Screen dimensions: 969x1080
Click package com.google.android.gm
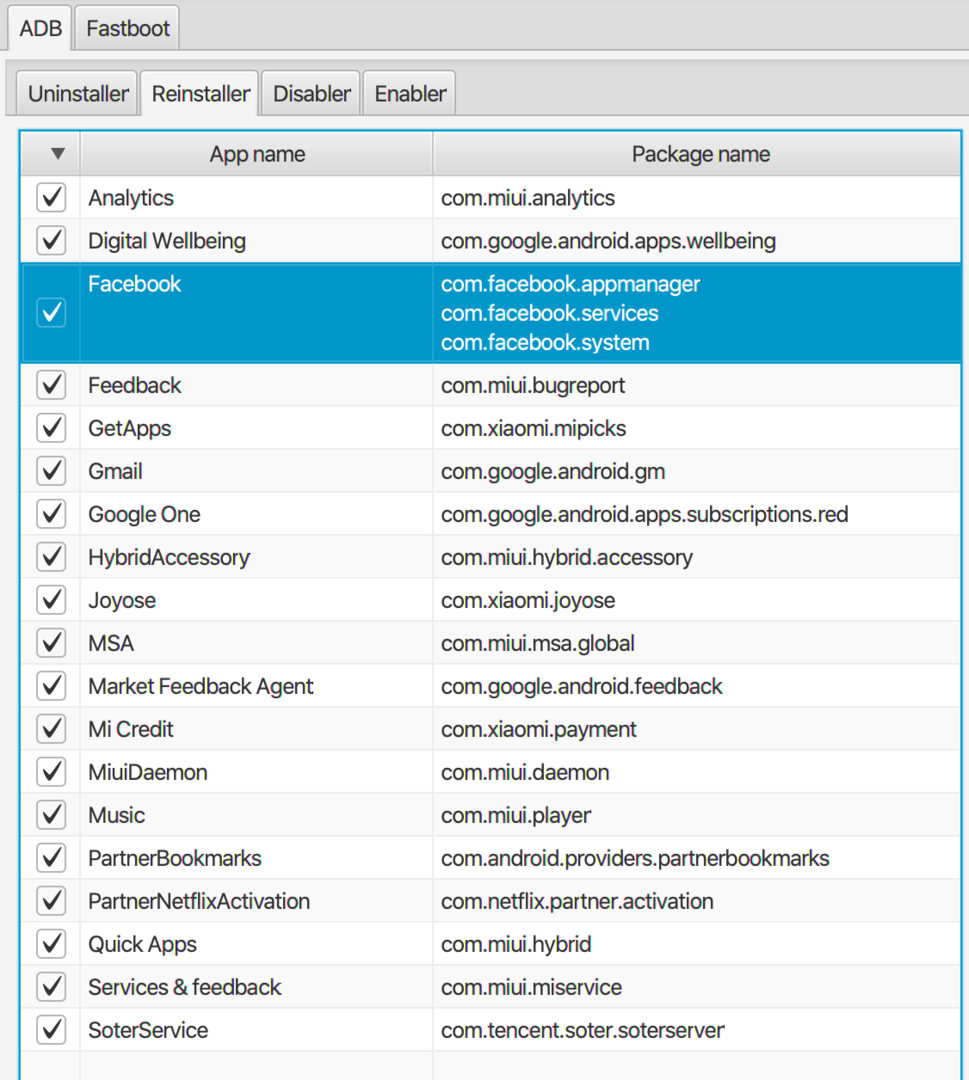click(x=553, y=472)
